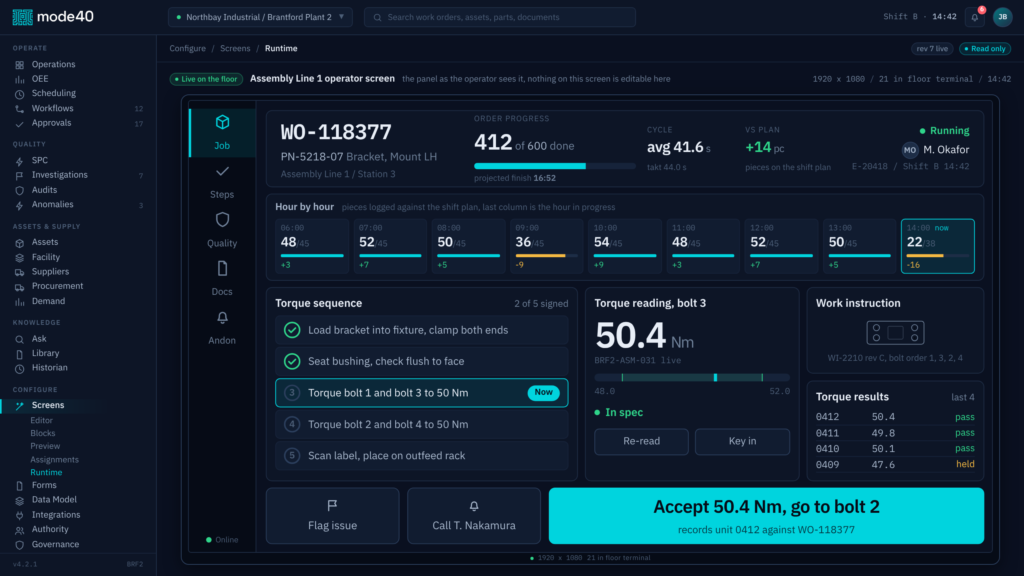This screenshot has height=576, width=1024.
Task: Select step 5 Scan label, place on outfeed rack
Action: 422,456
